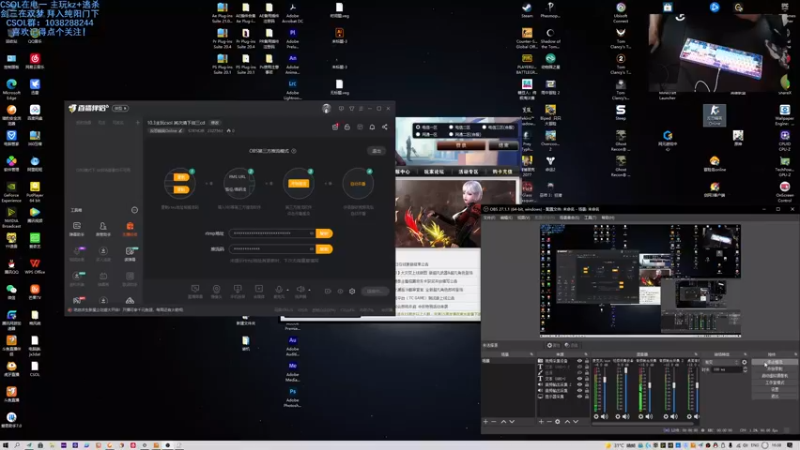The image size is (800, 450).
Task: Open scene transition type dropdown in OBS
Action: pos(721,362)
